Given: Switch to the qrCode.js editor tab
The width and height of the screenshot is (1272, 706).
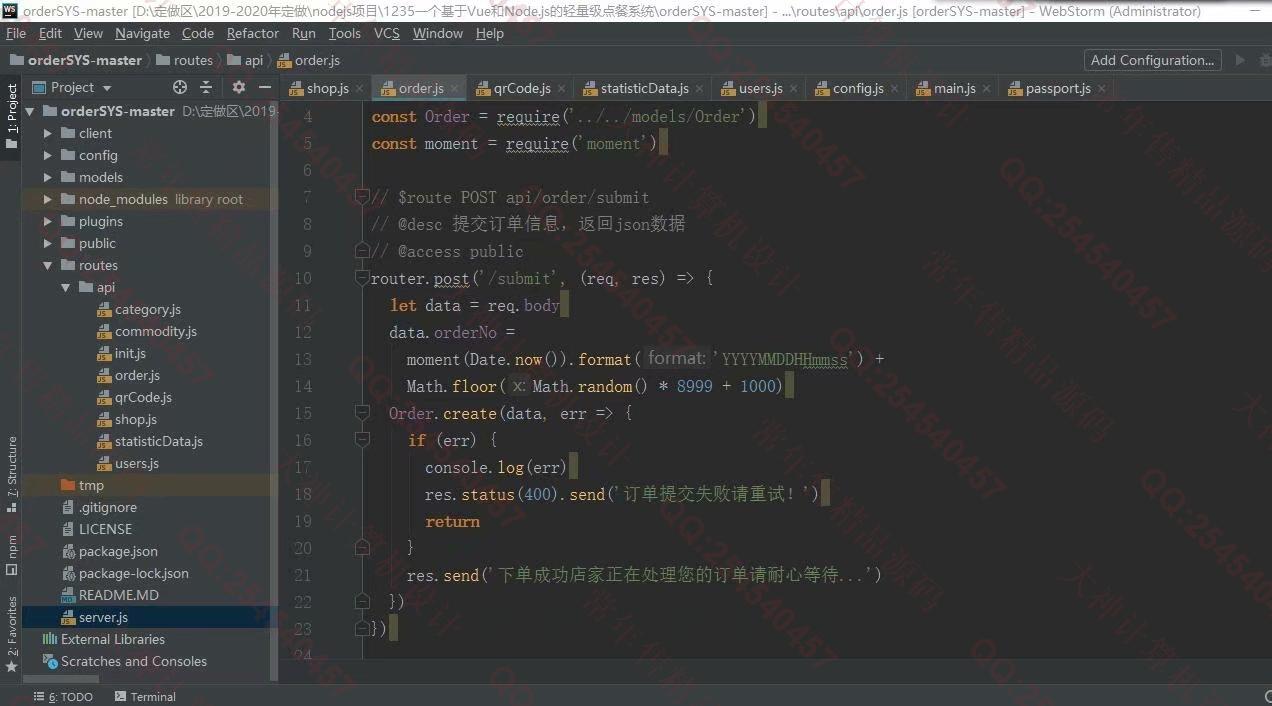Looking at the screenshot, I should tap(521, 88).
